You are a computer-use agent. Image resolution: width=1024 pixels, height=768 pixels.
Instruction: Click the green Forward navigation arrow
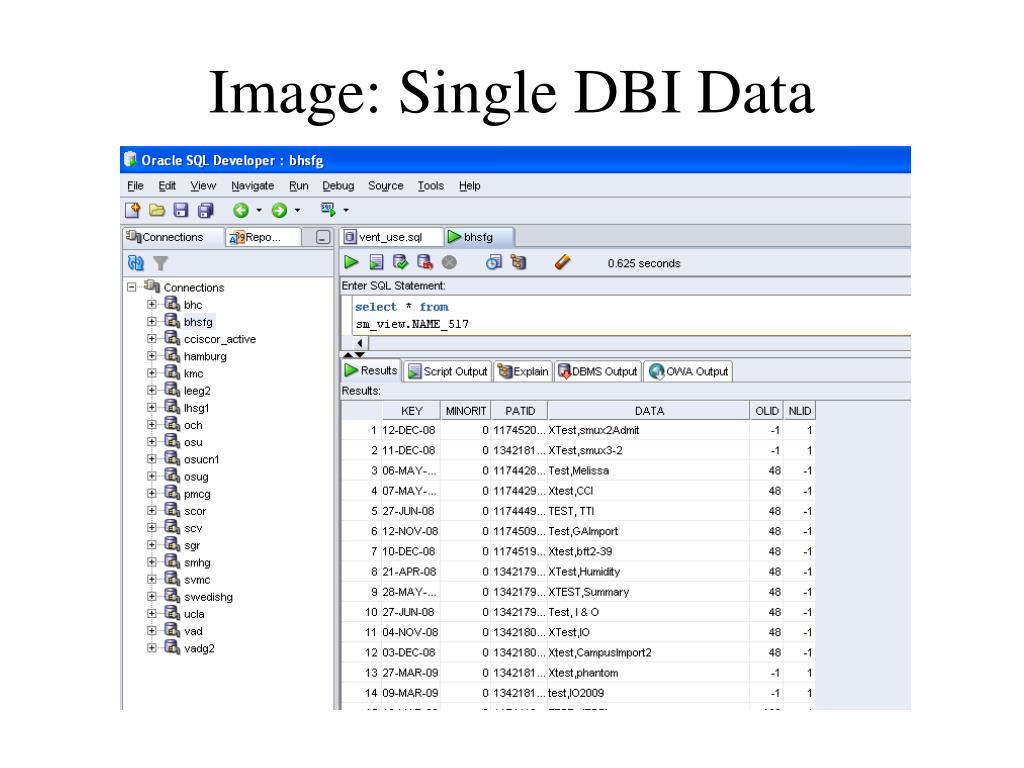coord(280,210)
